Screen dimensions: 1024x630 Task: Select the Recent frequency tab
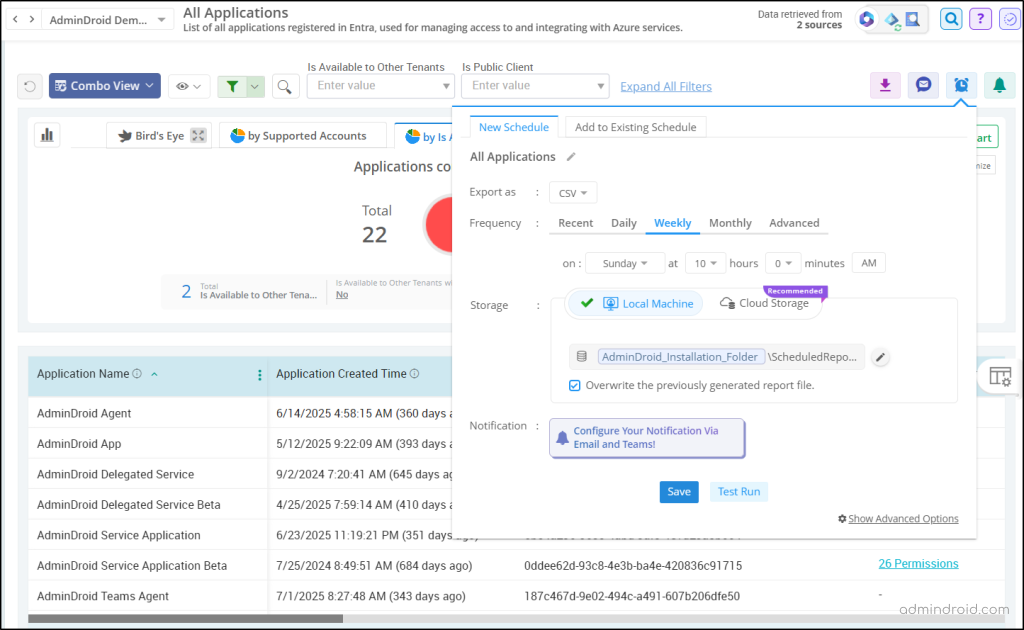click(575, 223)
